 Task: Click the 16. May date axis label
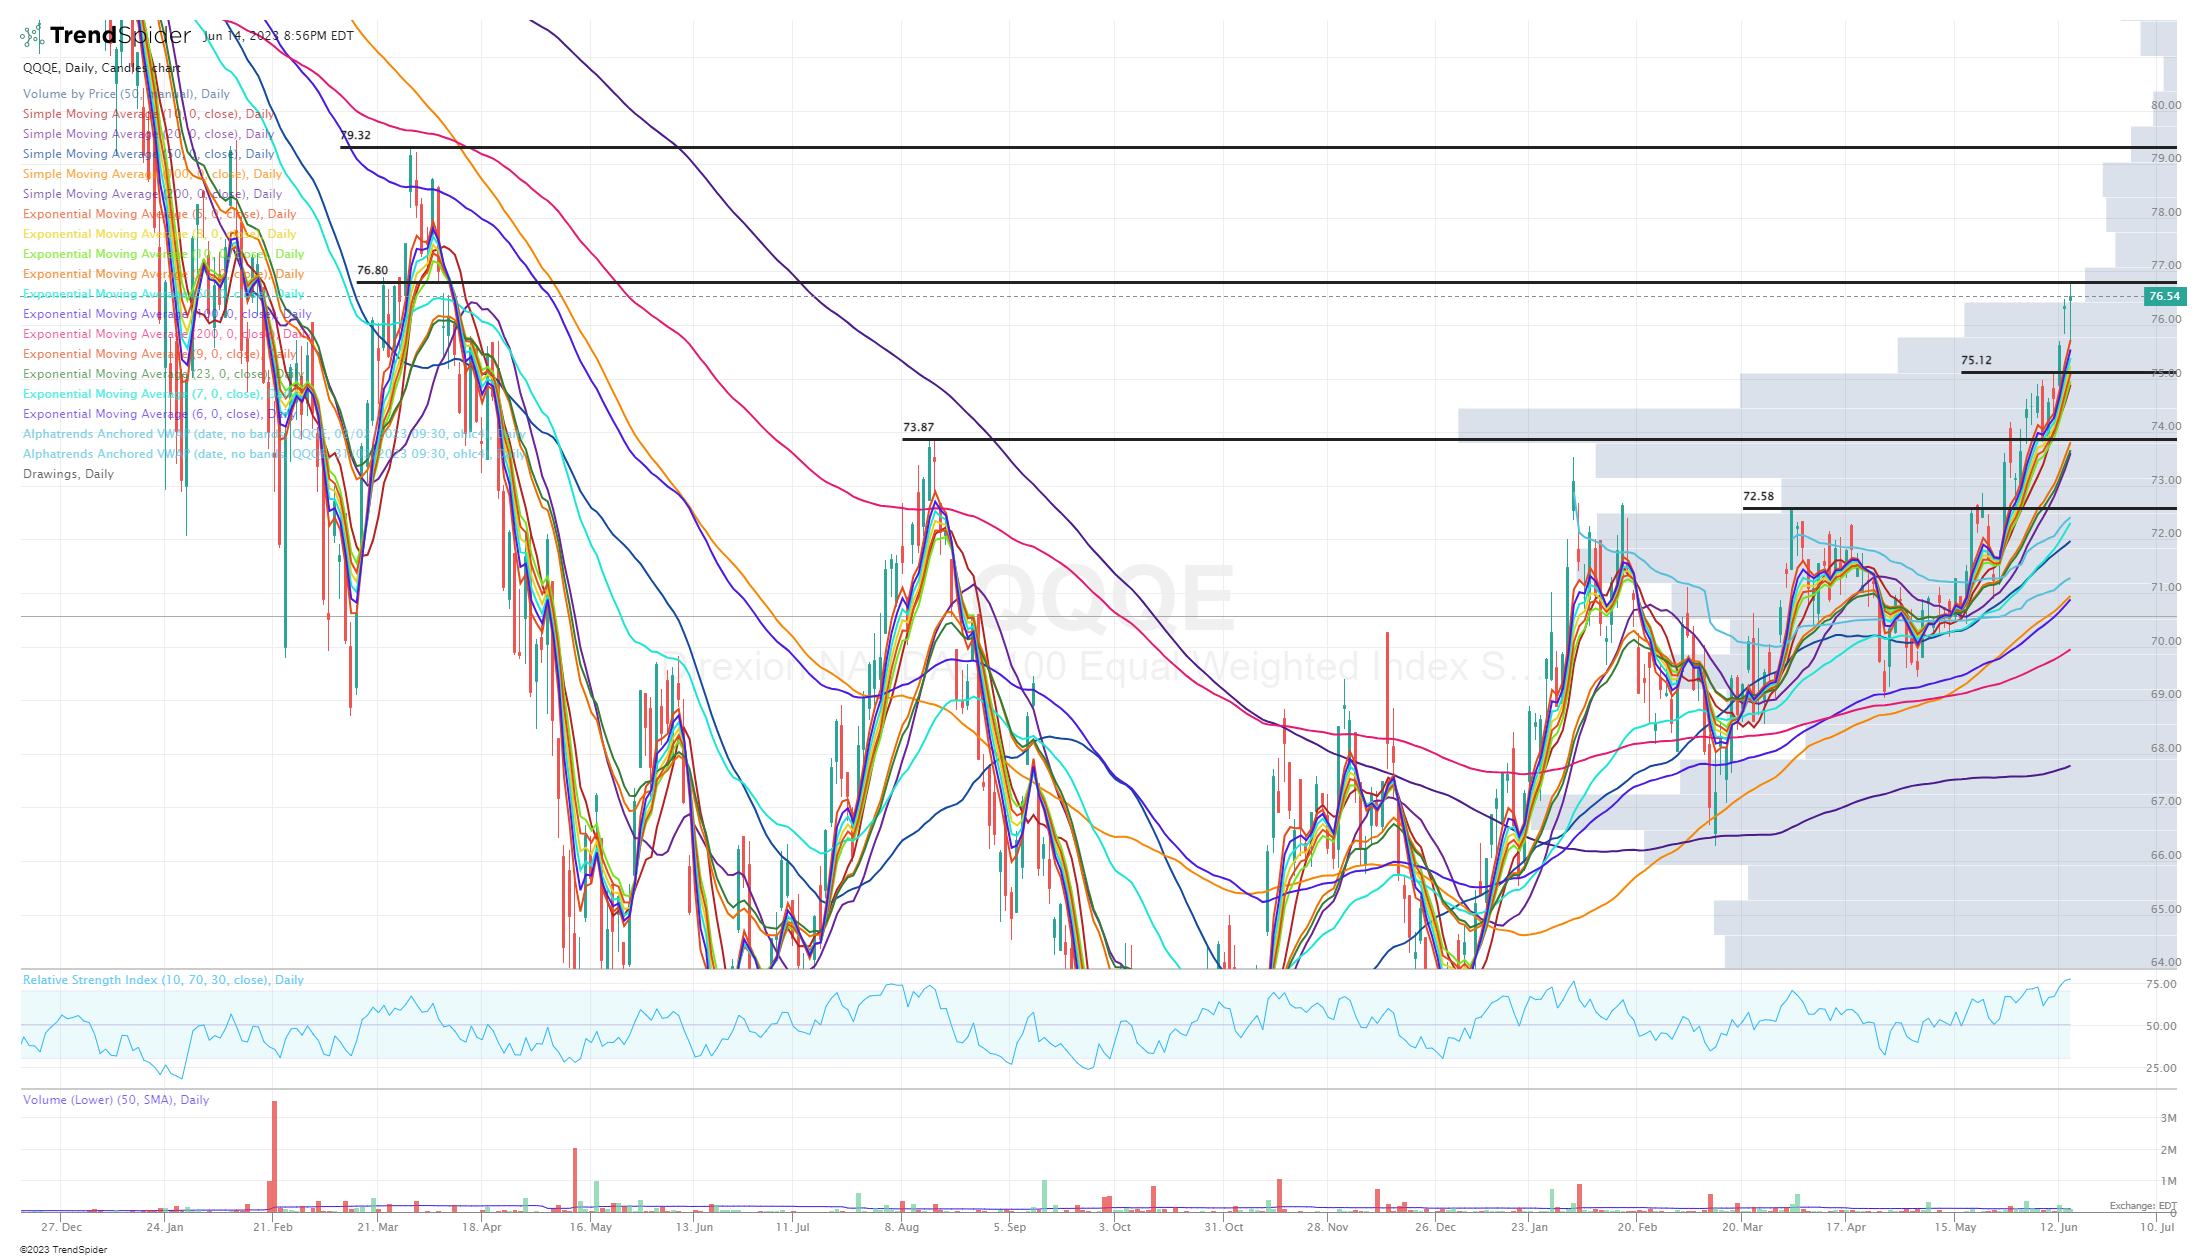click(x=591, y=1228)
